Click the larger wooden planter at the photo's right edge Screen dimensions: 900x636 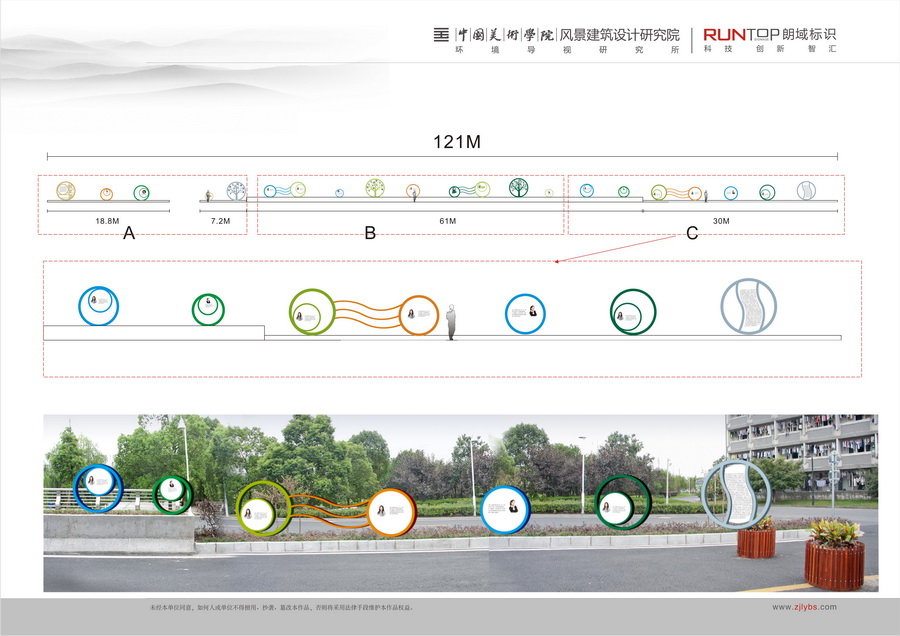[835, 556]
